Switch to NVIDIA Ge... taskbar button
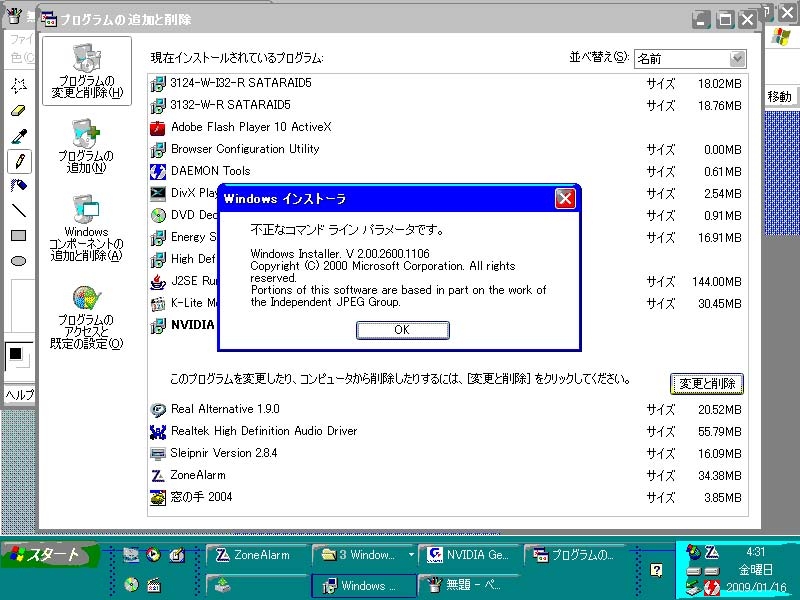800x600 pixels. pyautogui.click(x=469, y=555)
